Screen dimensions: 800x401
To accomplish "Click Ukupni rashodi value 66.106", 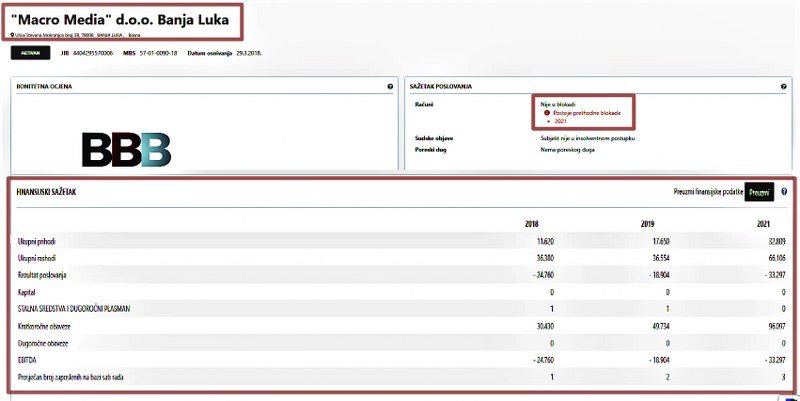I will (776, 258).
